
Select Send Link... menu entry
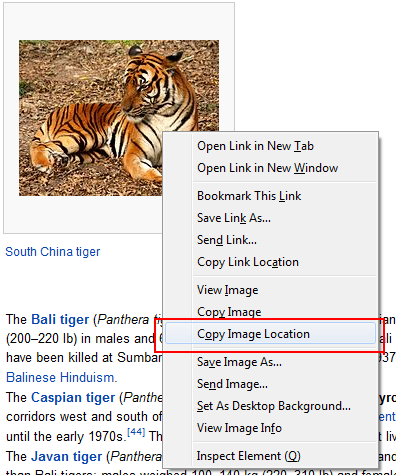[270, 240]
